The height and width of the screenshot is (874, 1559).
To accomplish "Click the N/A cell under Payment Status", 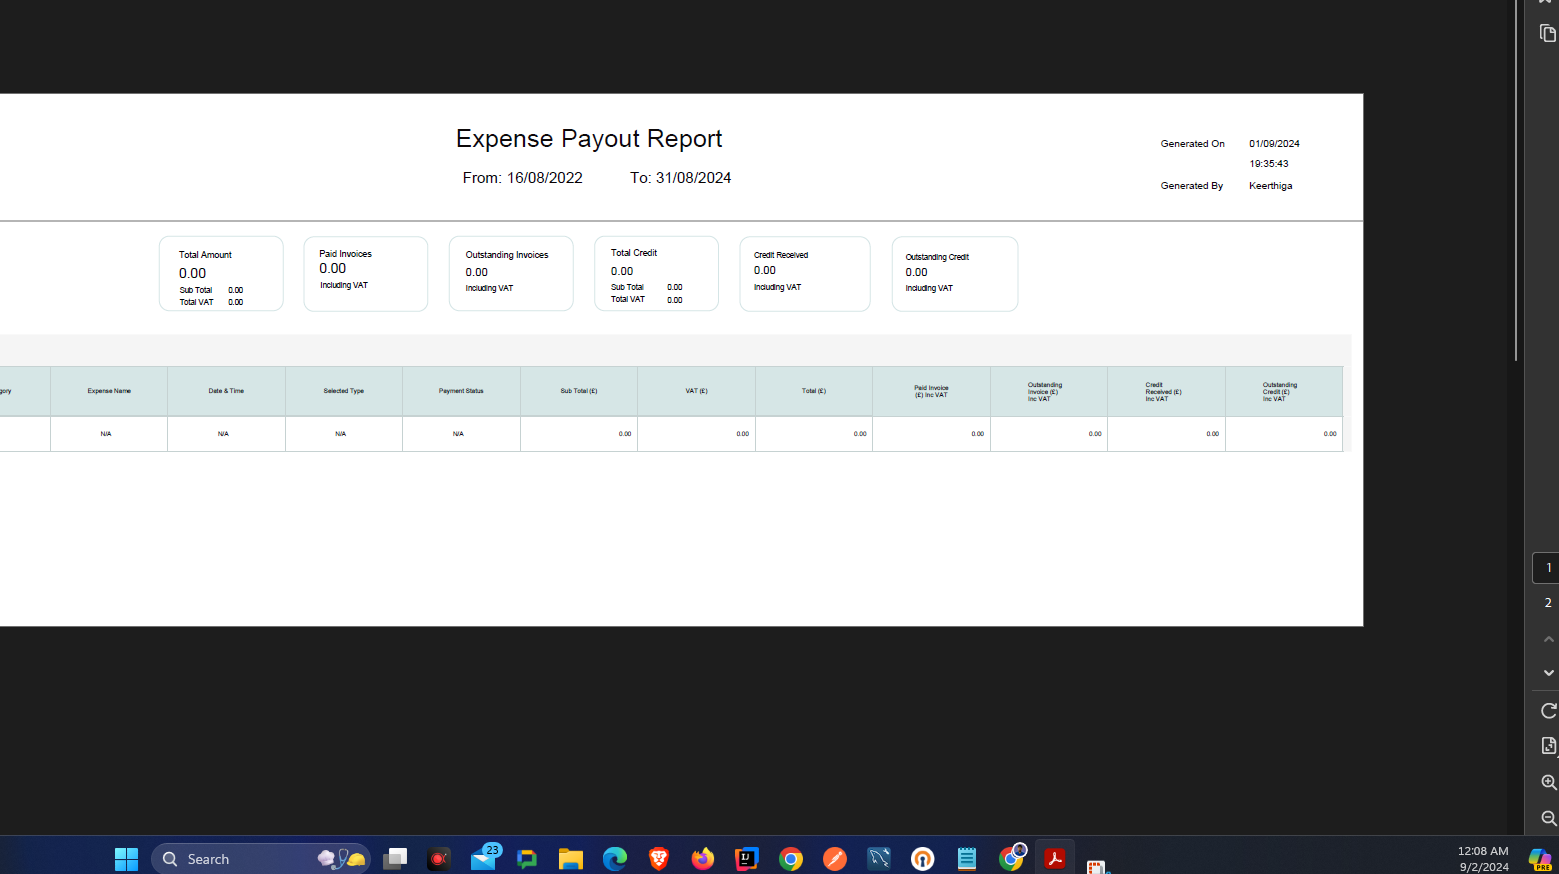I will click(461, 434).
